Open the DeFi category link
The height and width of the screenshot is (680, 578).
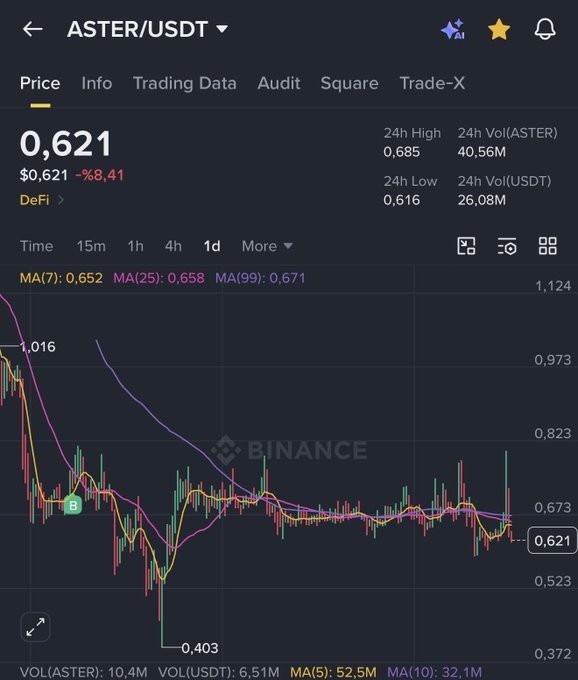pos(42,200)
